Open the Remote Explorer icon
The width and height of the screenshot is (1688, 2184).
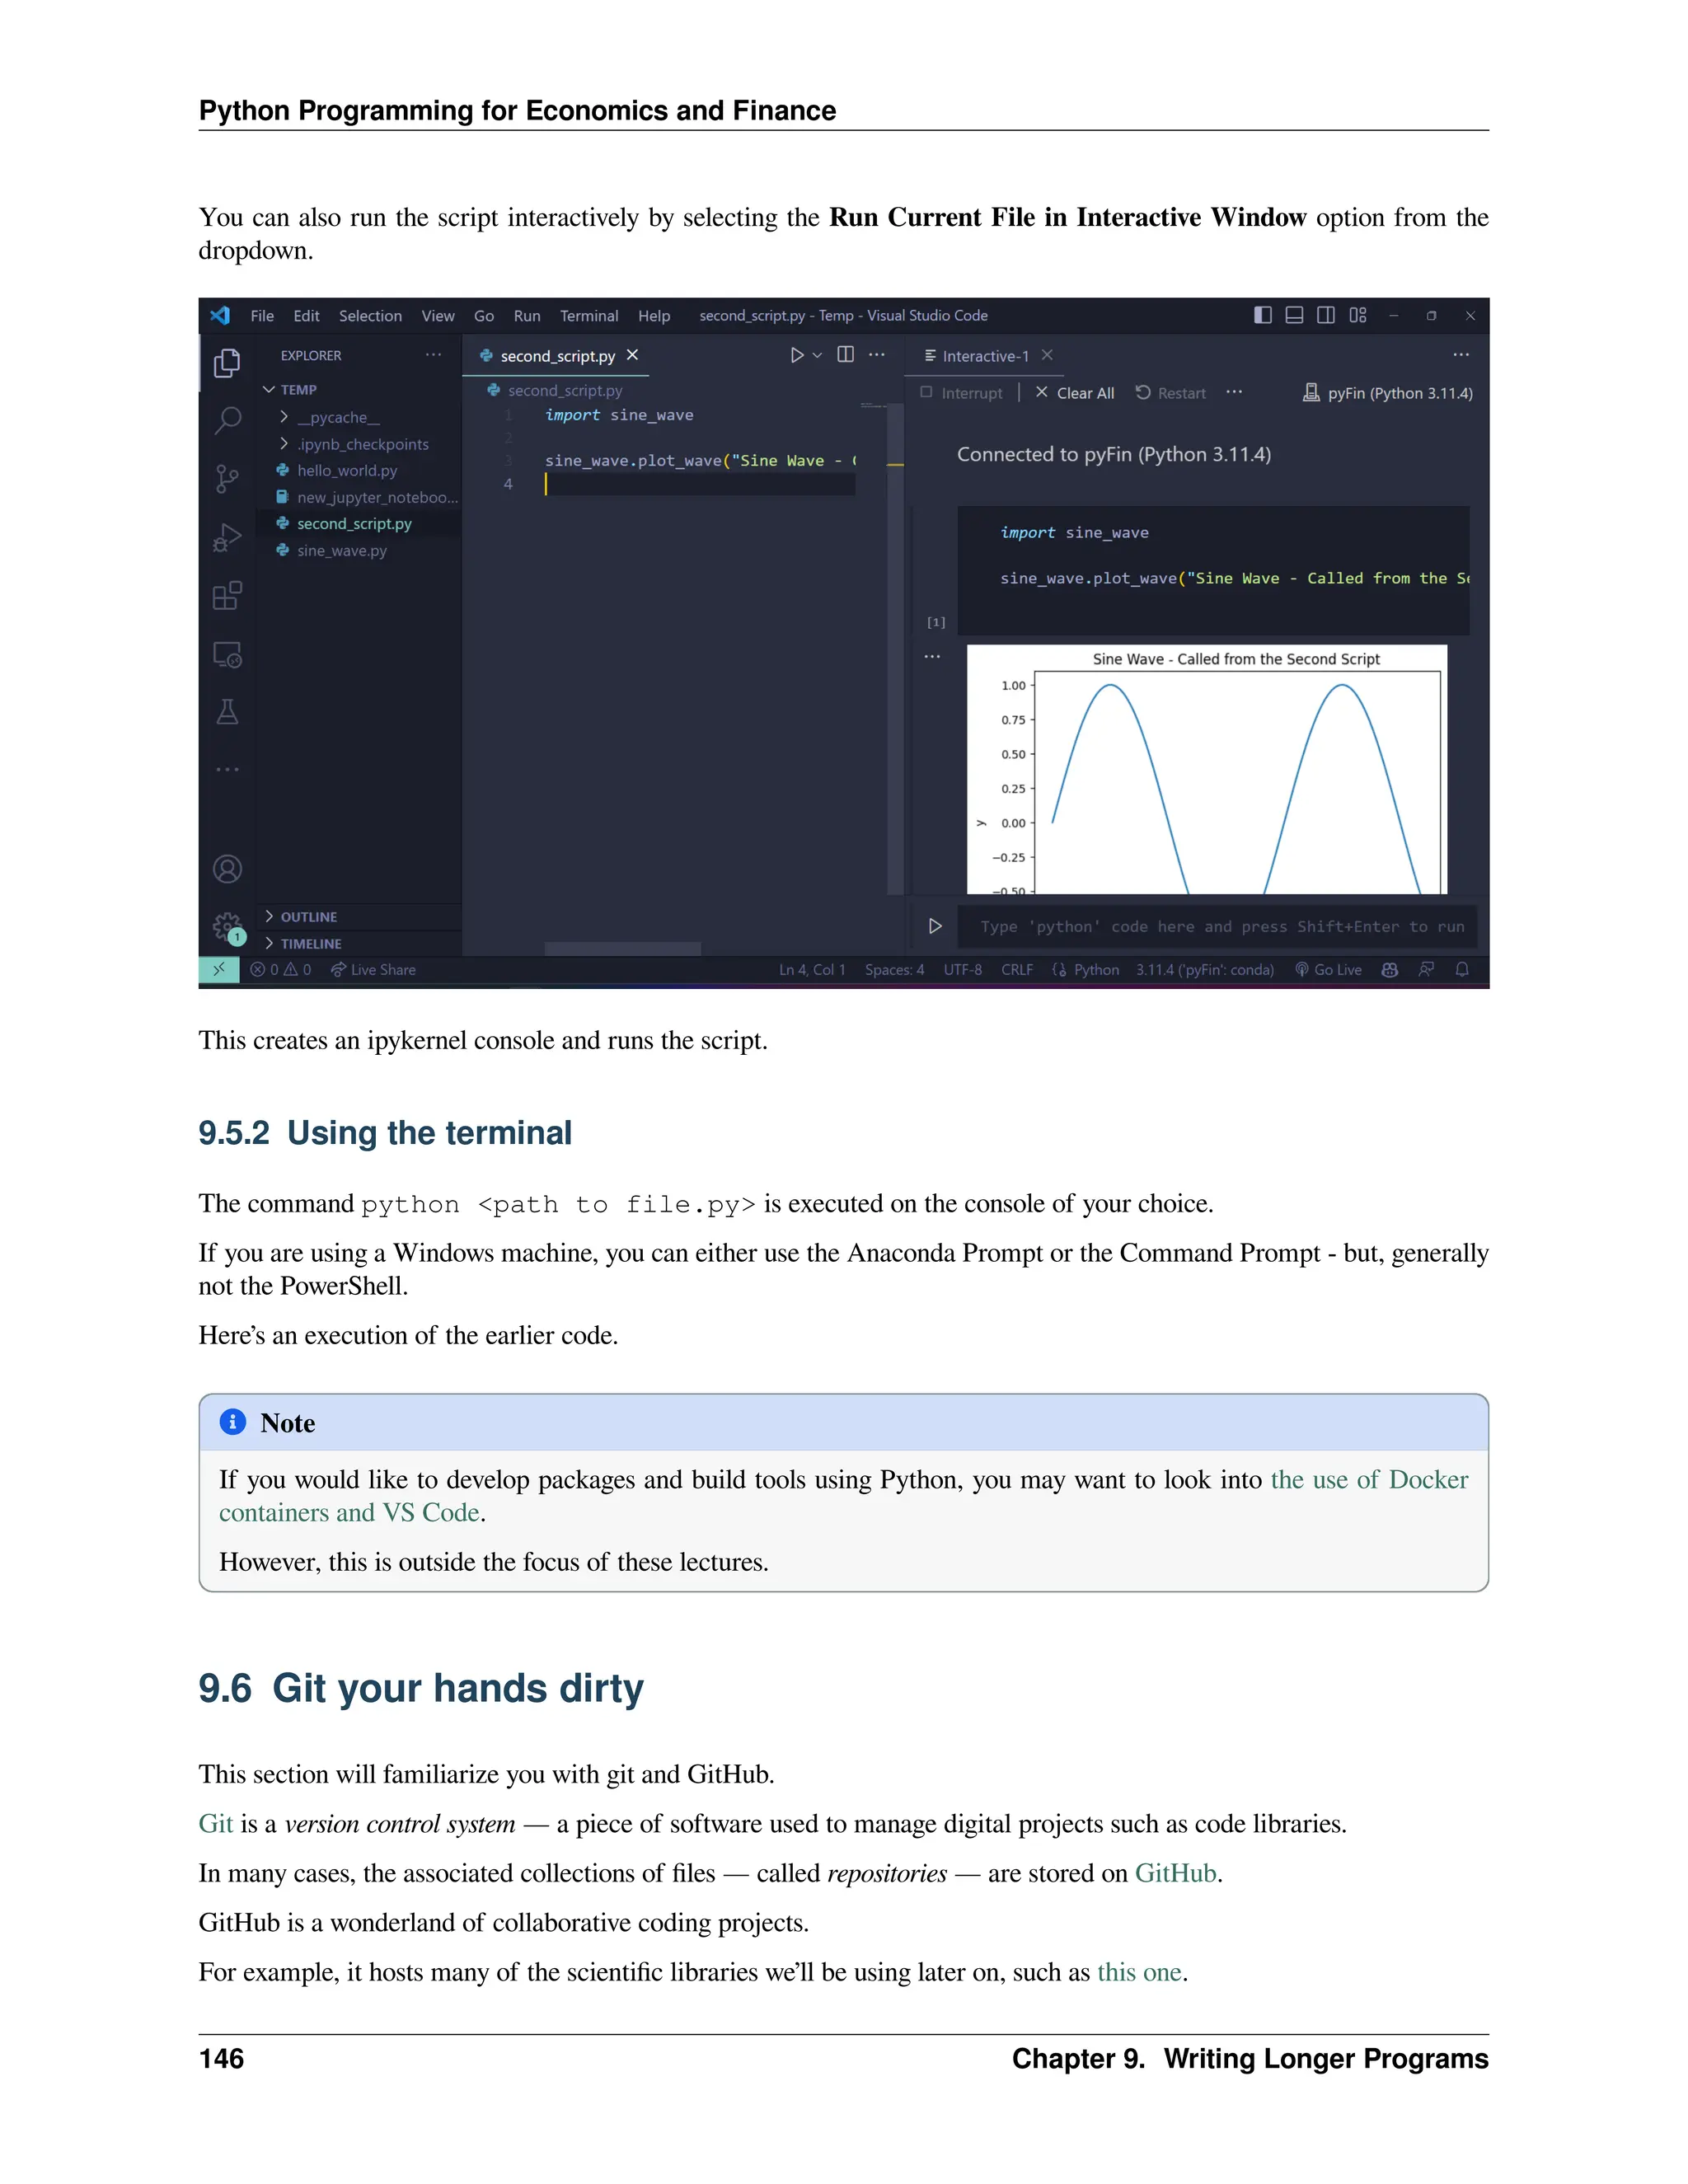pyautogui.click(x=227, y=654)
